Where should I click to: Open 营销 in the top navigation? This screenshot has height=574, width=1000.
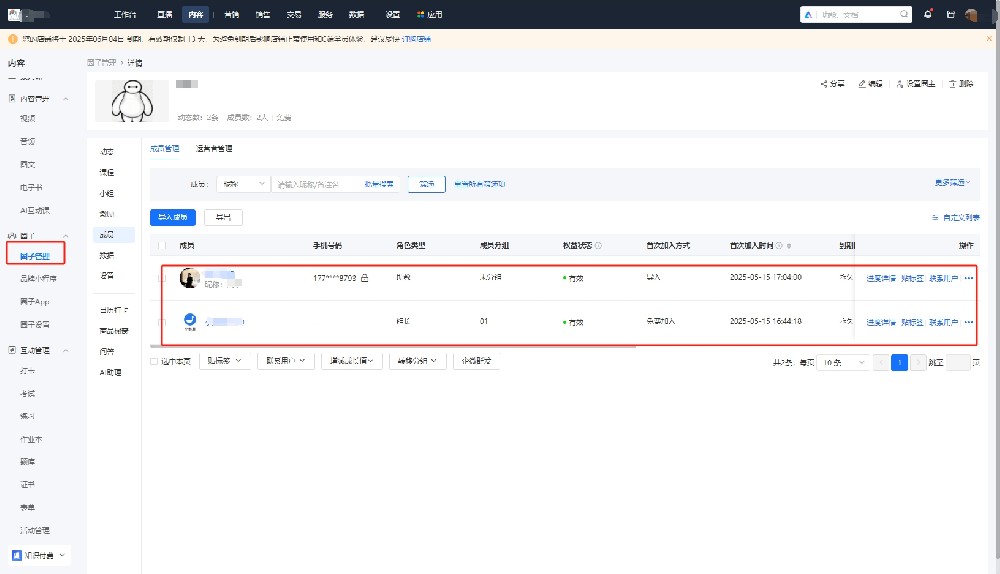[232, 14]
